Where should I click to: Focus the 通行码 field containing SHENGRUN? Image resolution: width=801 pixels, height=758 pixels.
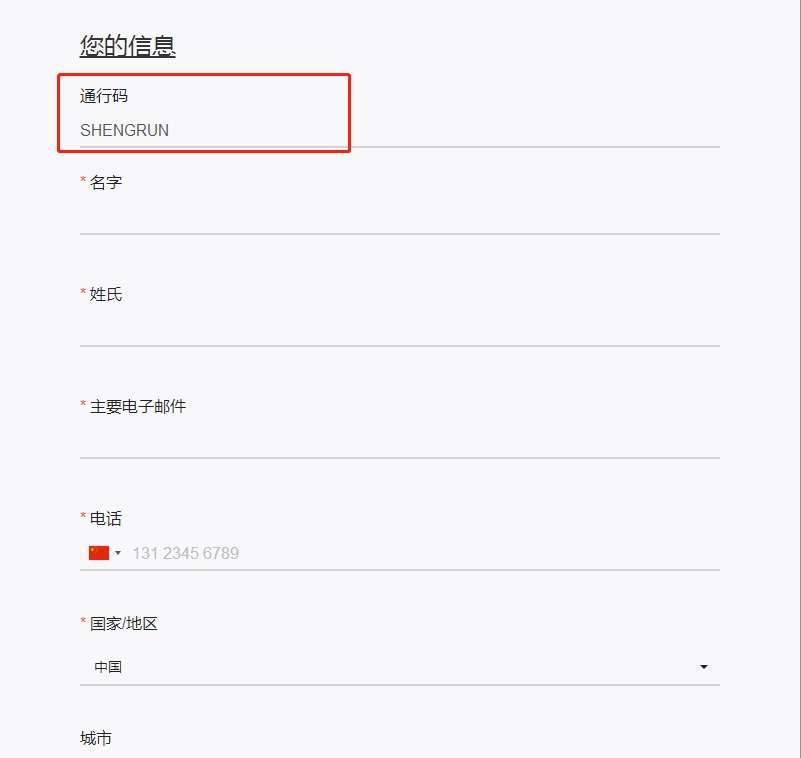[399, 131]
